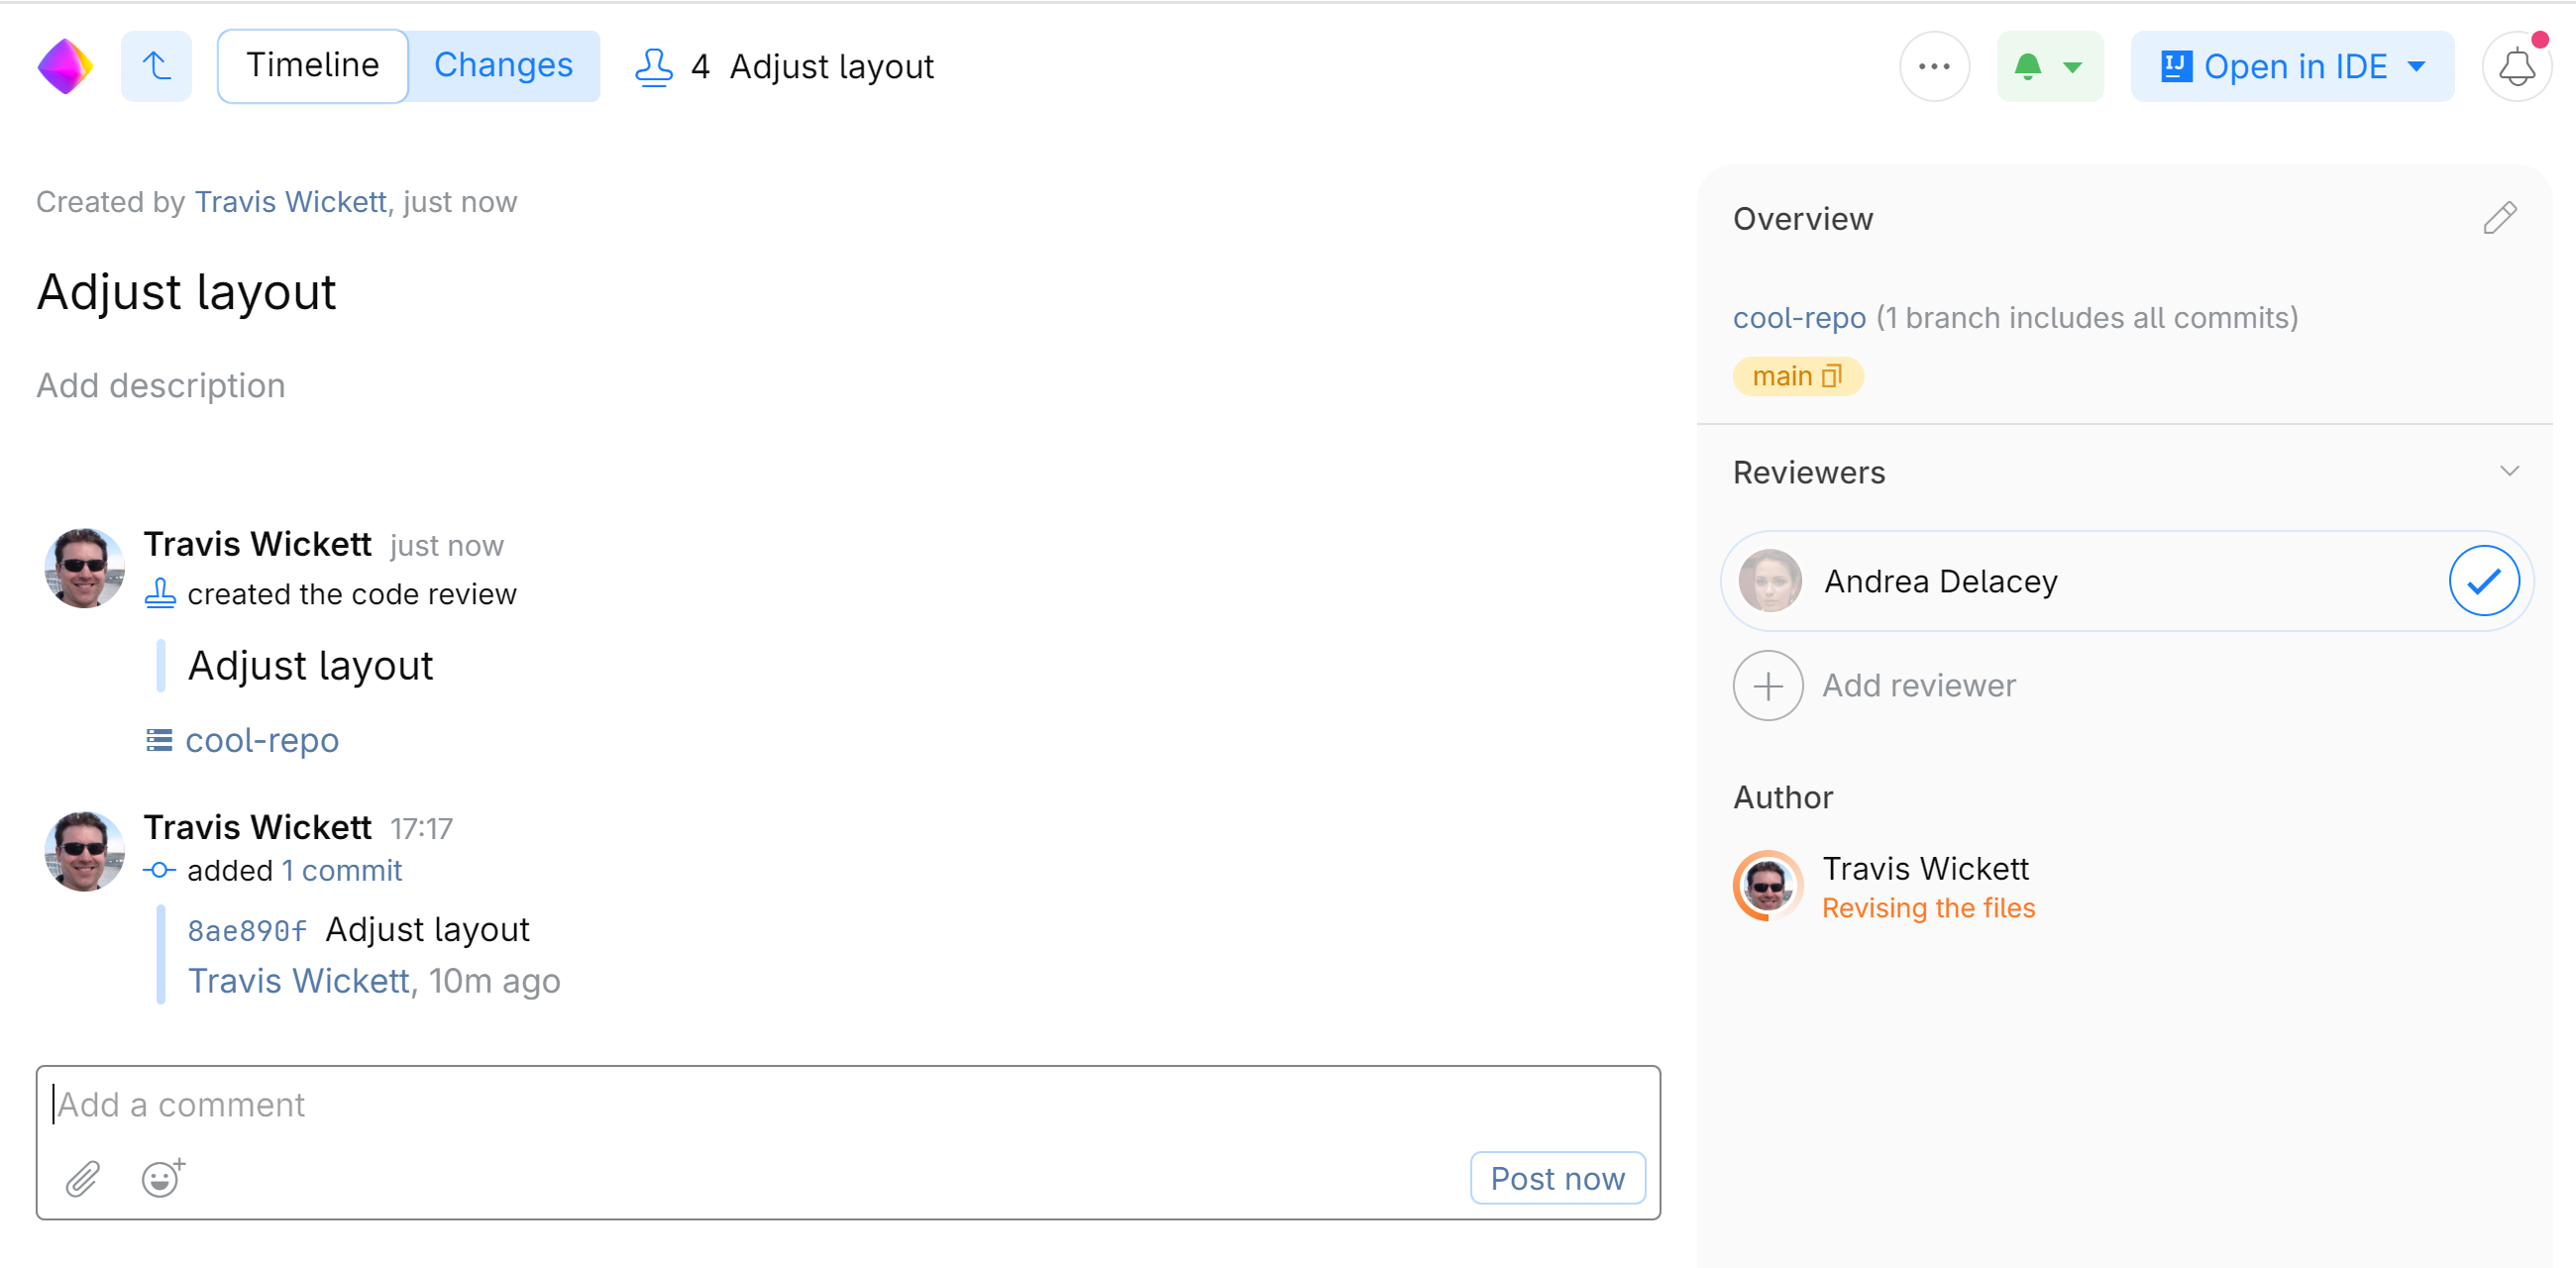2576x1268 pixels.
Task: Switch to the Timeline tab
Action: tap(313, 64)
